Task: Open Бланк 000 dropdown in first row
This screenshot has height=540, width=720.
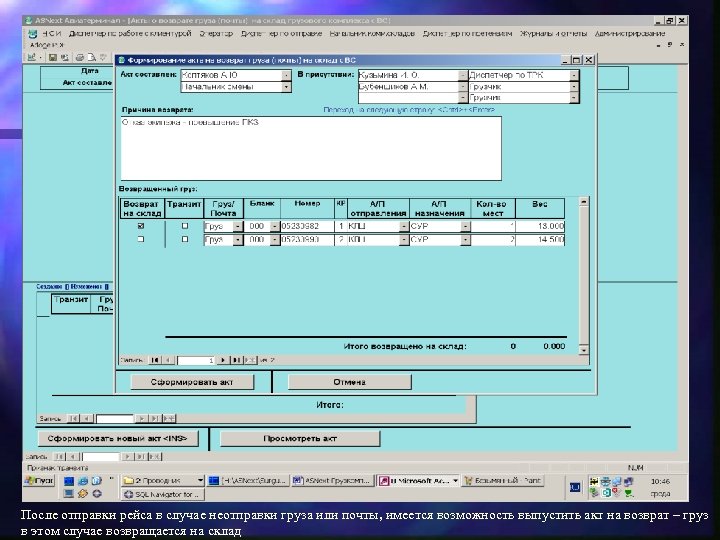Action: (x=275, y=226)
